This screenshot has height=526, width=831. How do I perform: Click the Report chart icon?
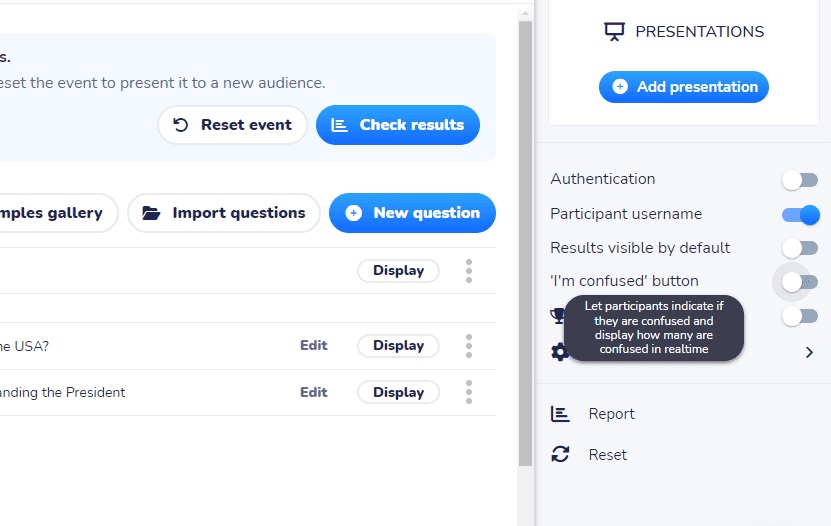(x=560, y=414)
